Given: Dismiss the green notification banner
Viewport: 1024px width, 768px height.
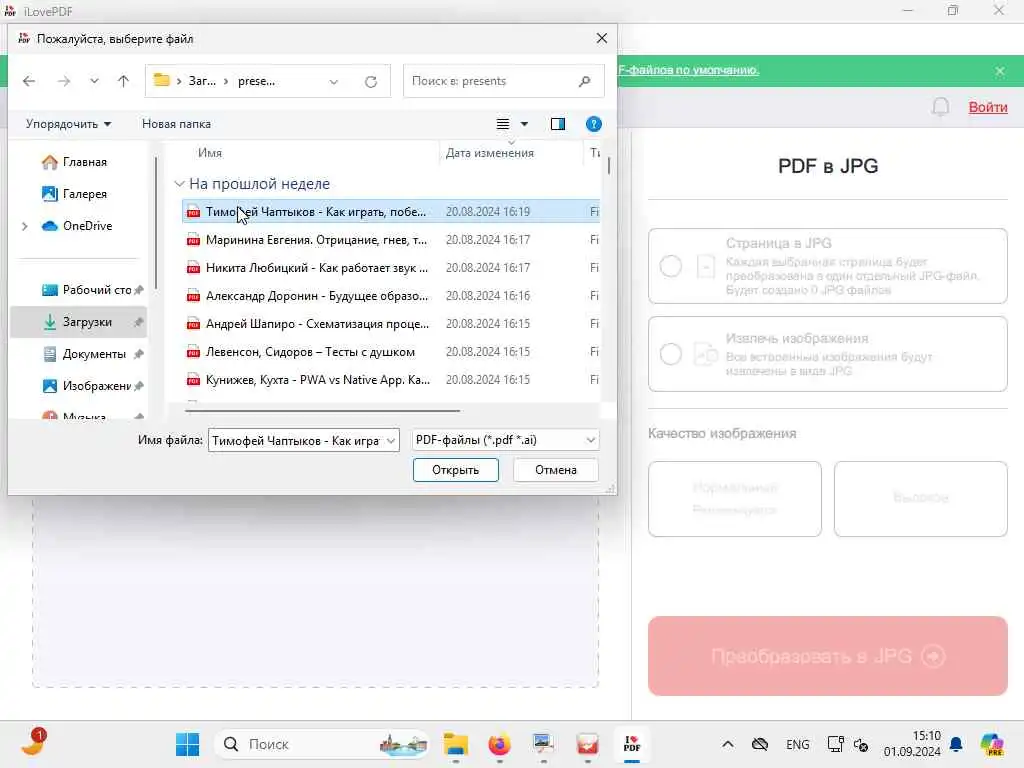Looking at the screenshot, I should point(1000,71).
